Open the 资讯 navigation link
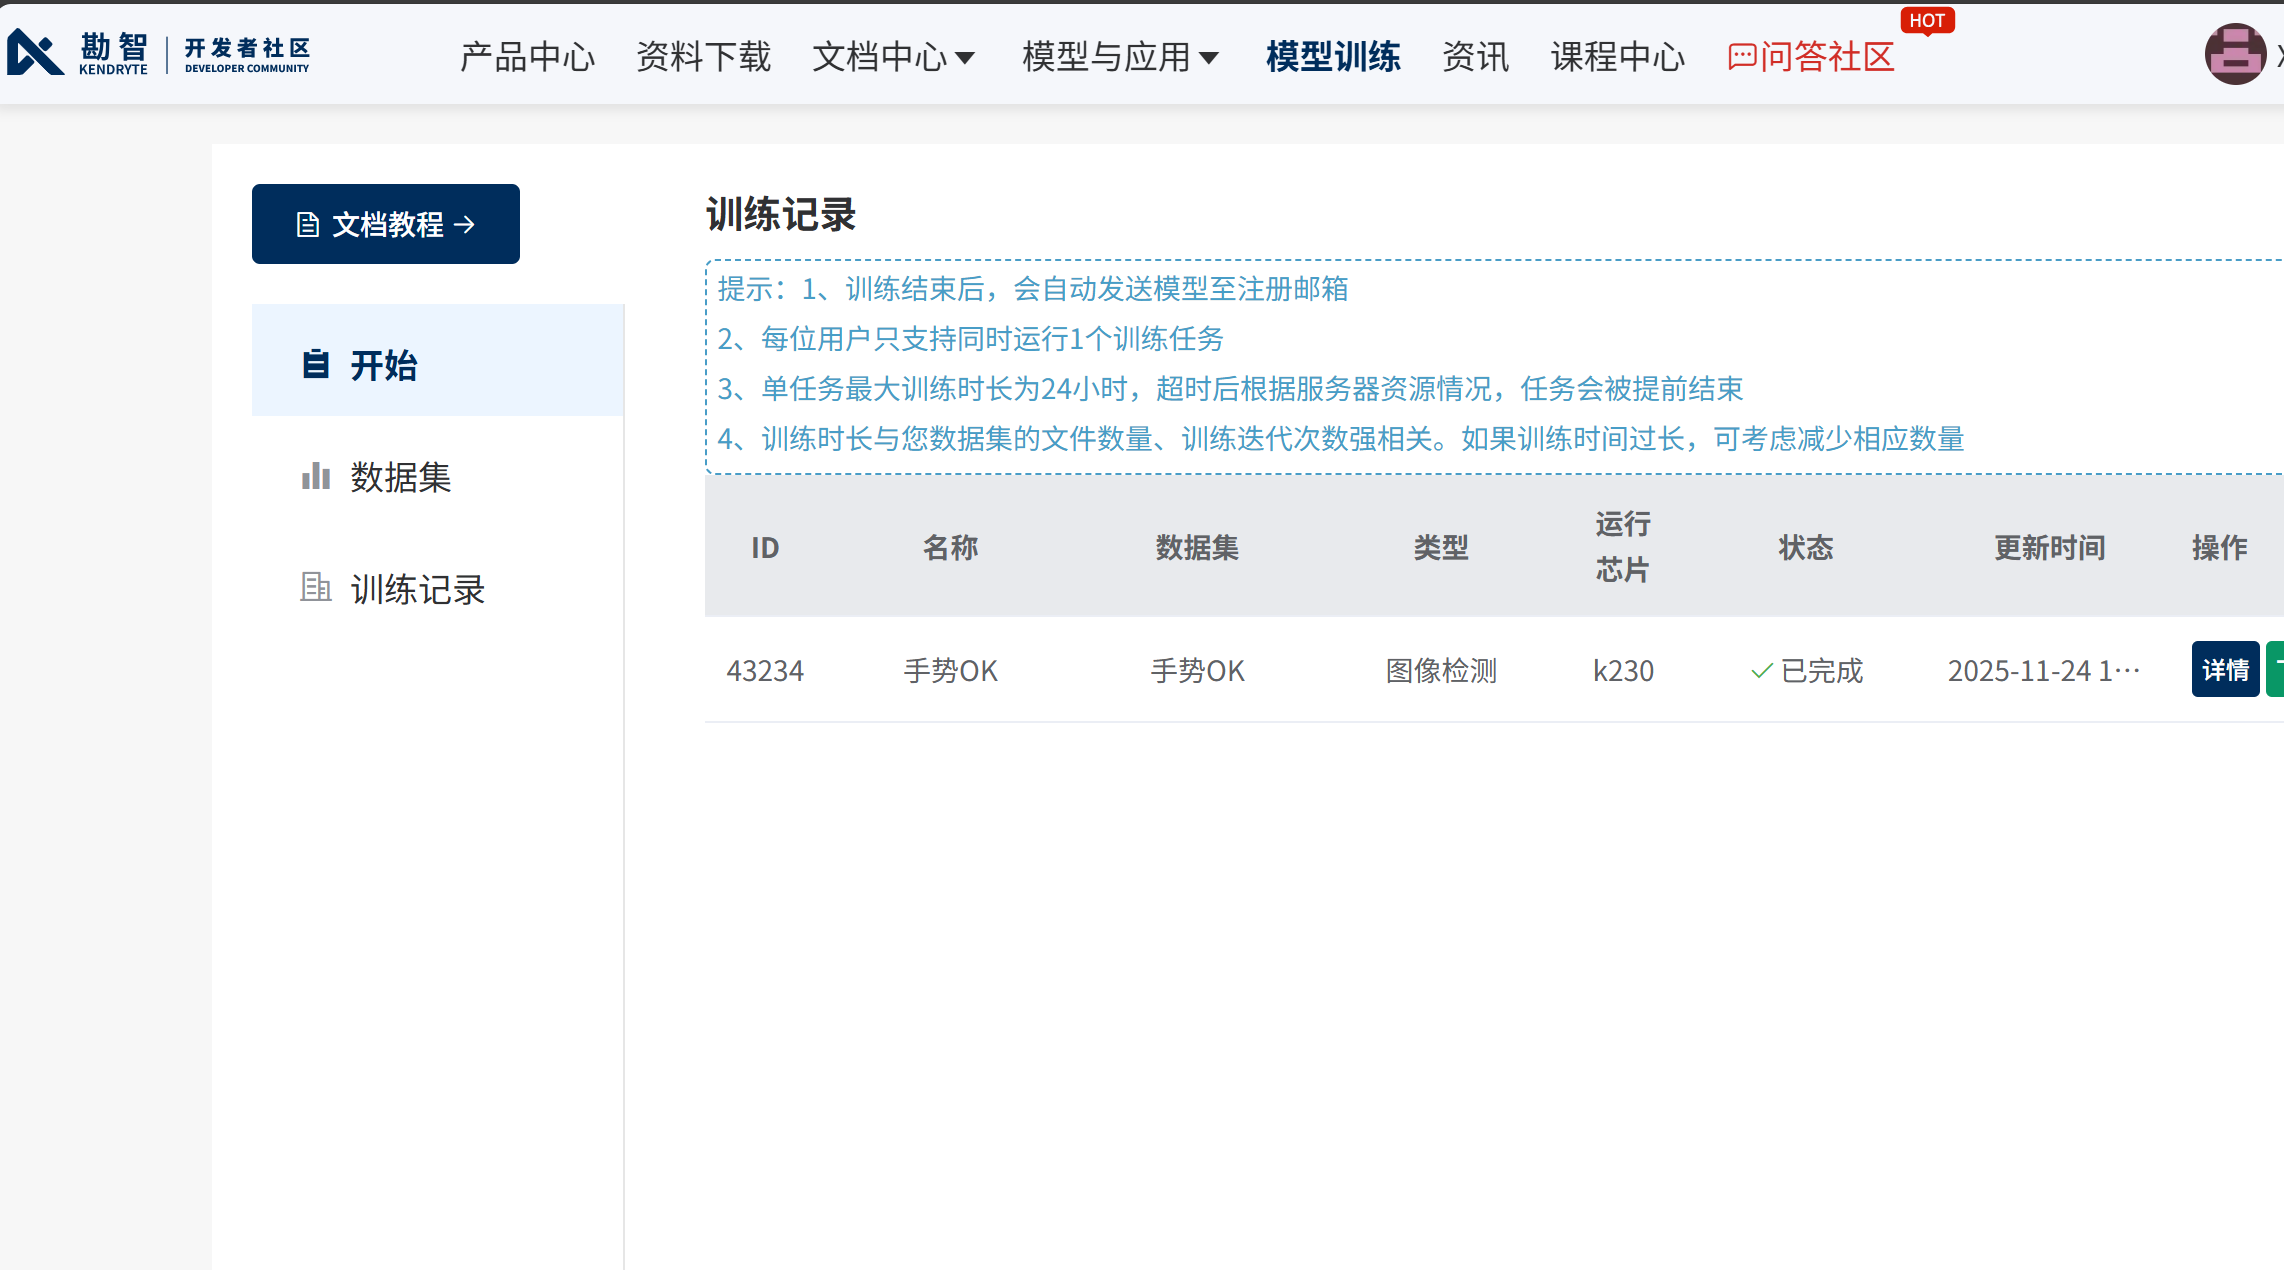Image resolution: width=2284 pixels, height=1270 pixels. (x=1475, y=57)
